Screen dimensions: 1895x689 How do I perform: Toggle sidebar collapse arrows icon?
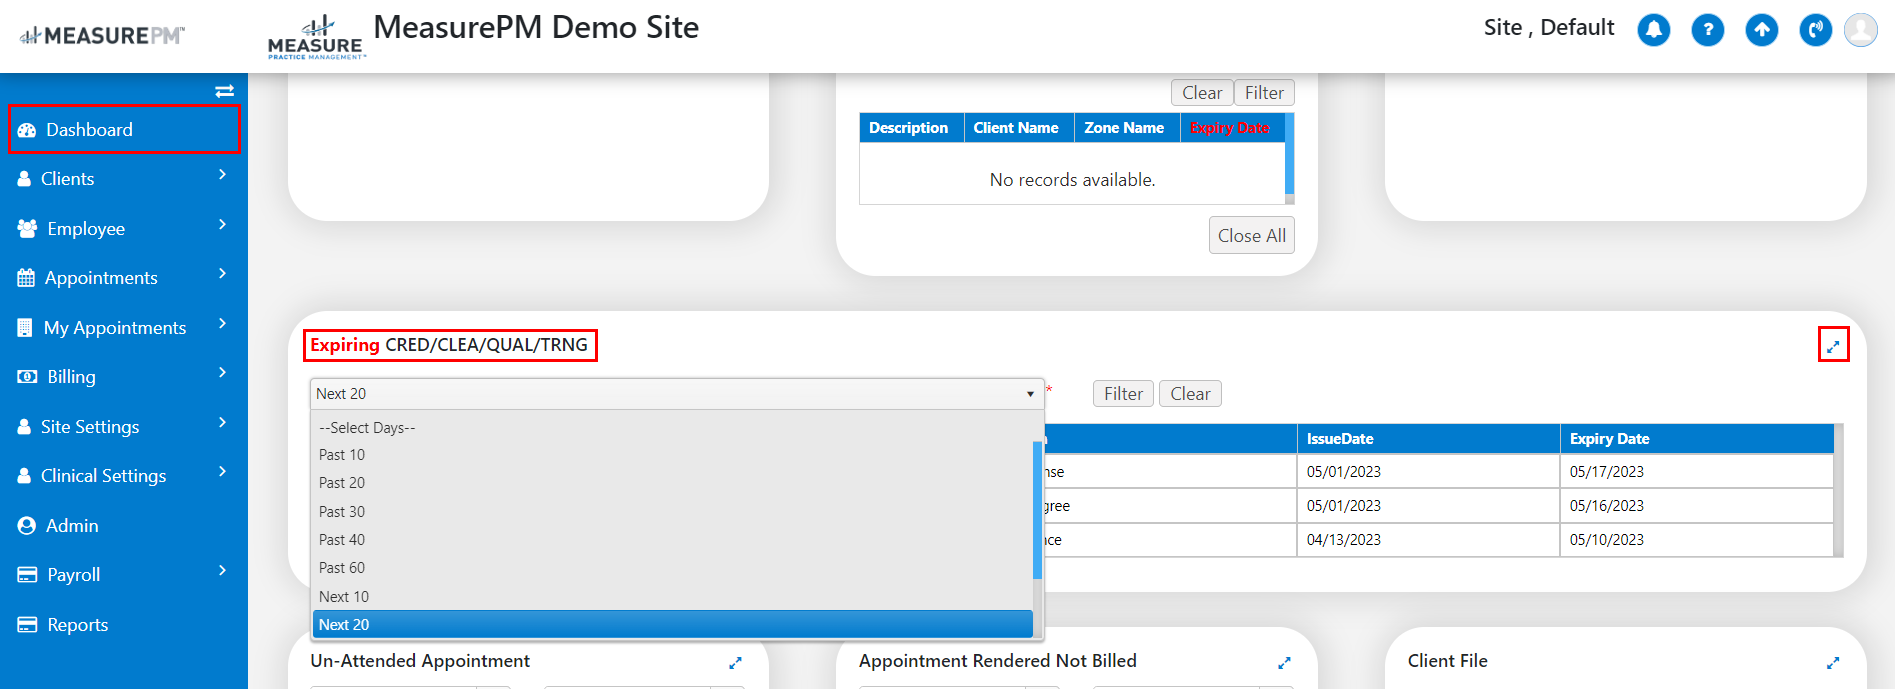tap(224, 91)
